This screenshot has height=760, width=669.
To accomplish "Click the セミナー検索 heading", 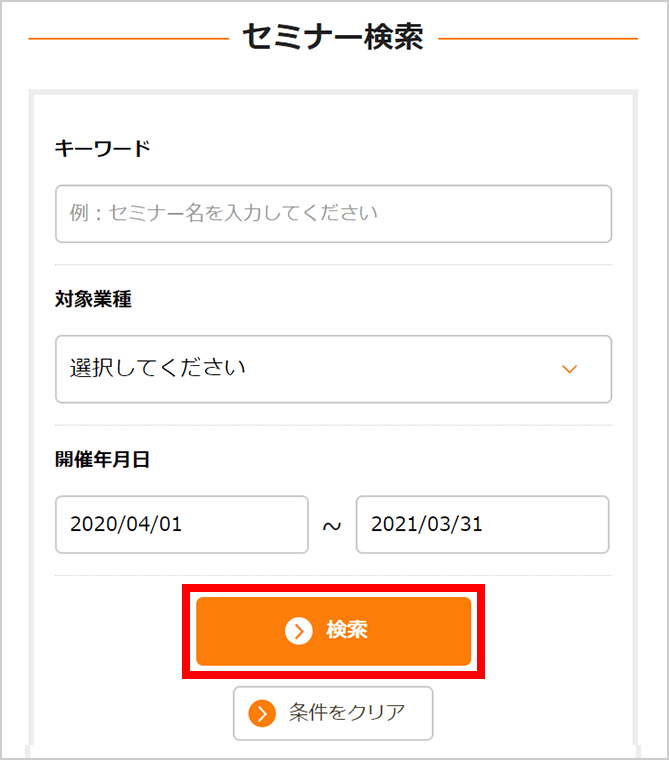I will pos(333,38).
